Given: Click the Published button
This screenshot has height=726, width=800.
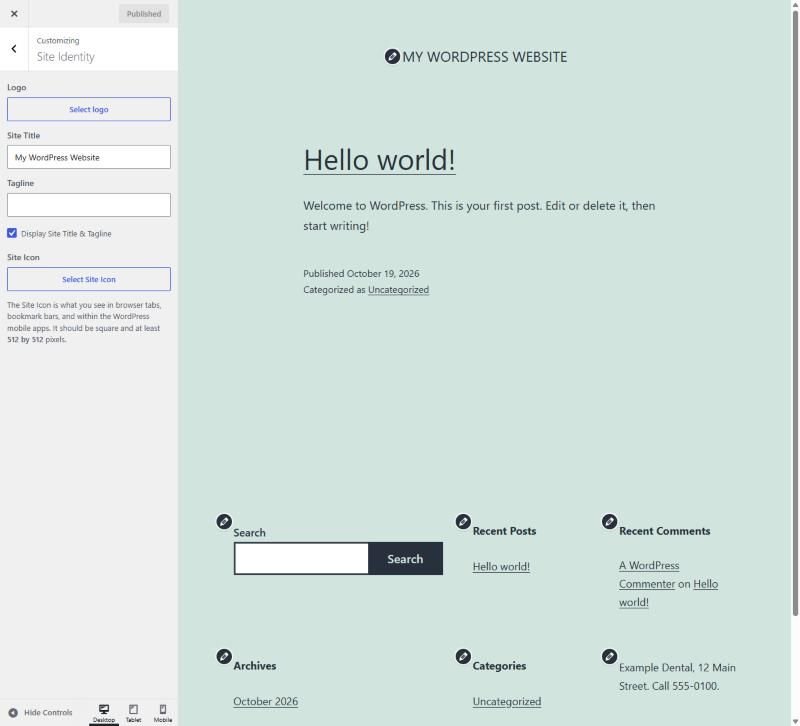Looking at the screenshot, I should (144, 14).
